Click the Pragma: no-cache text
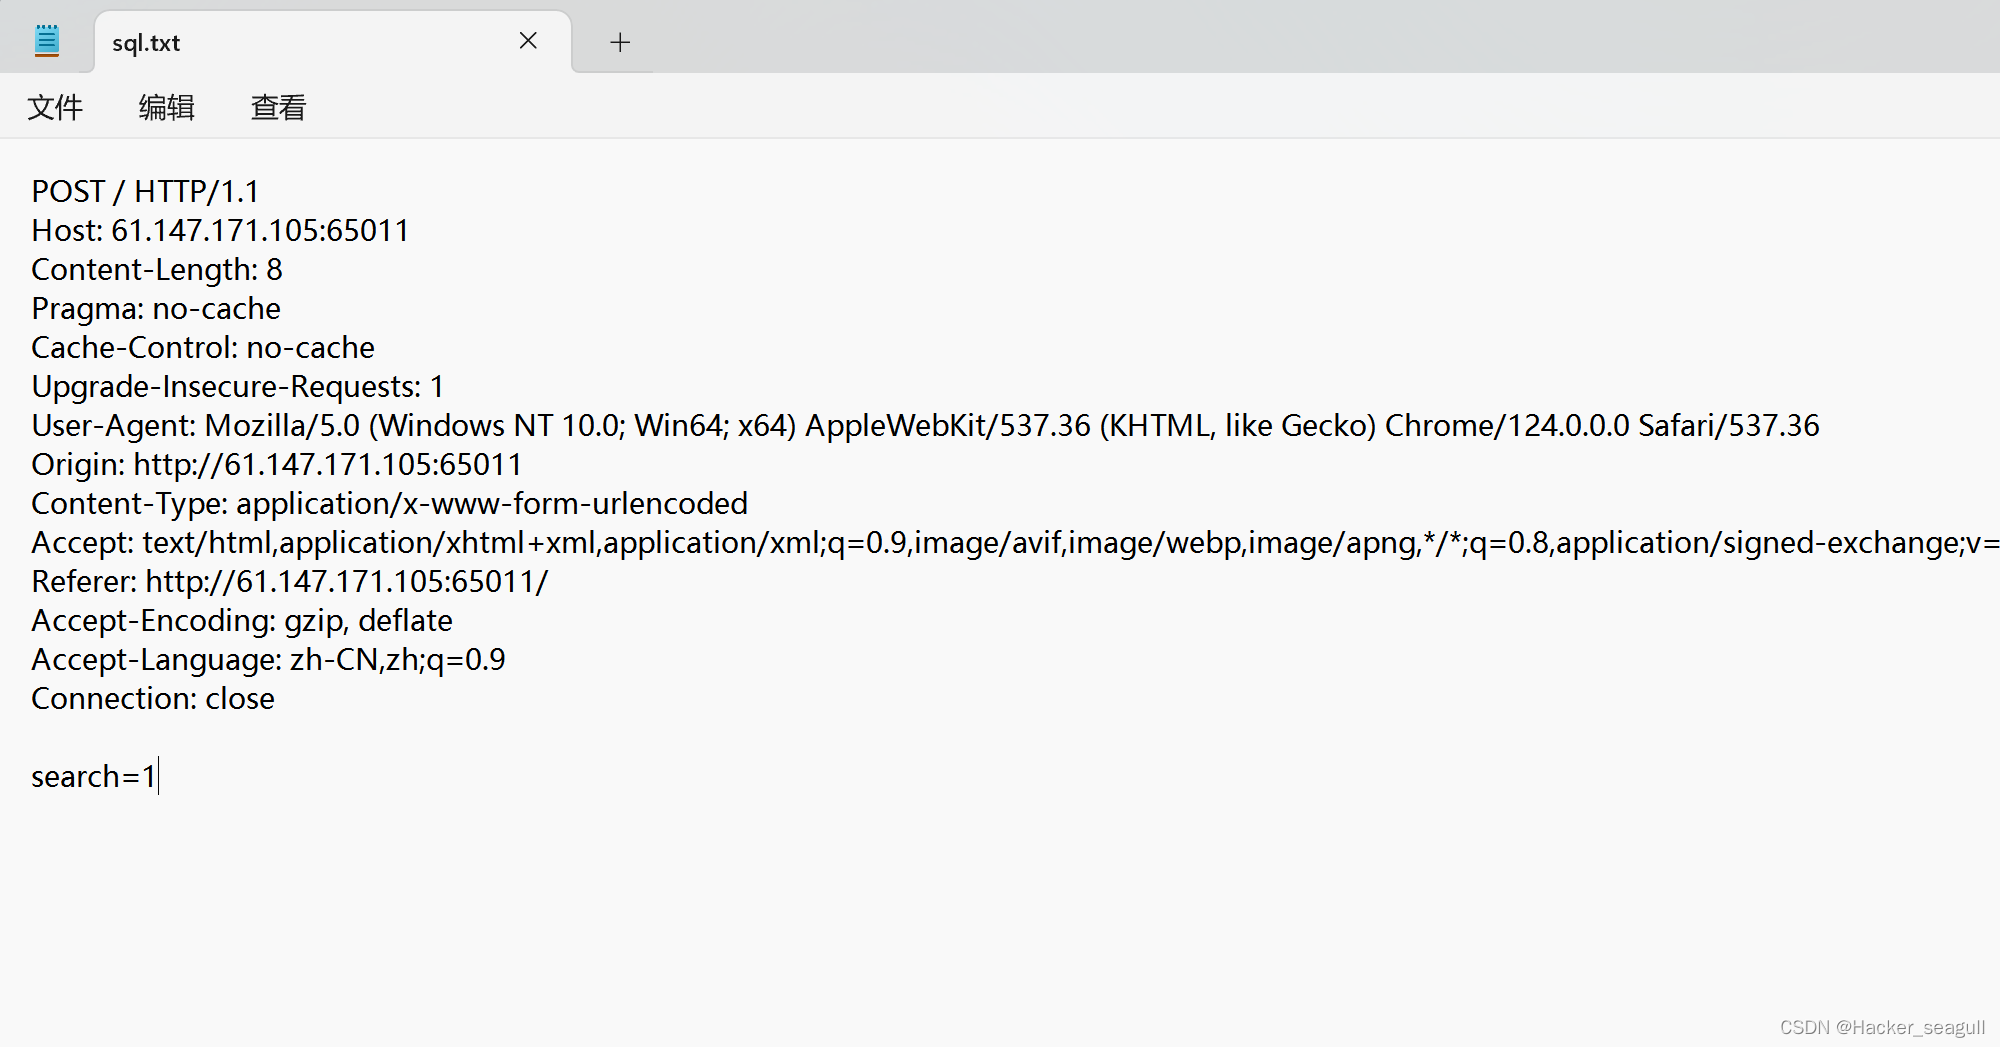The image size is (2000, 1047). [156, 308]
